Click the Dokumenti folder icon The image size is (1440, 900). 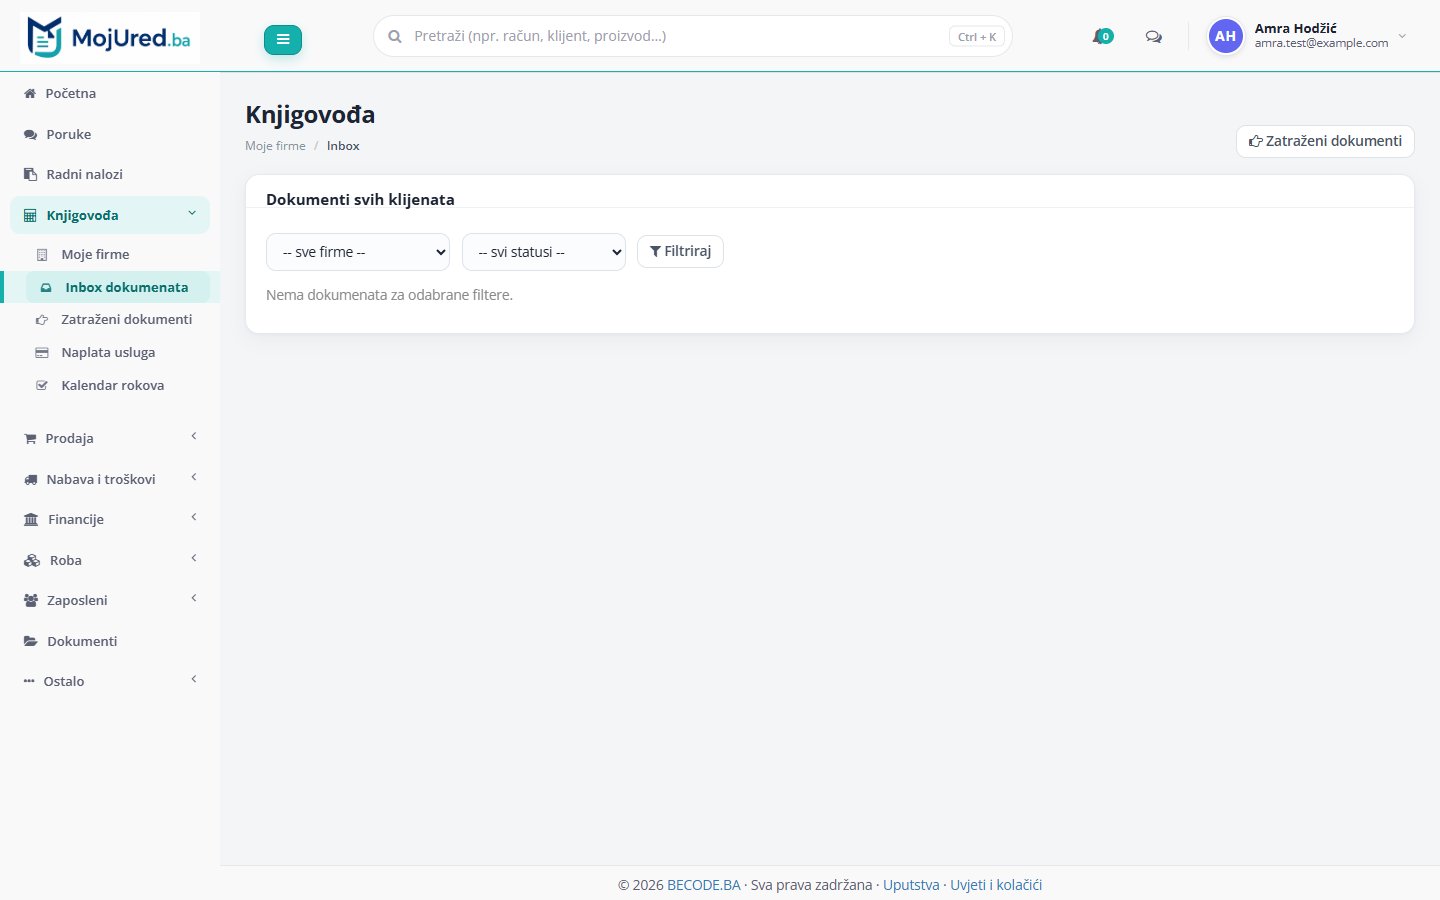(31, 641)
